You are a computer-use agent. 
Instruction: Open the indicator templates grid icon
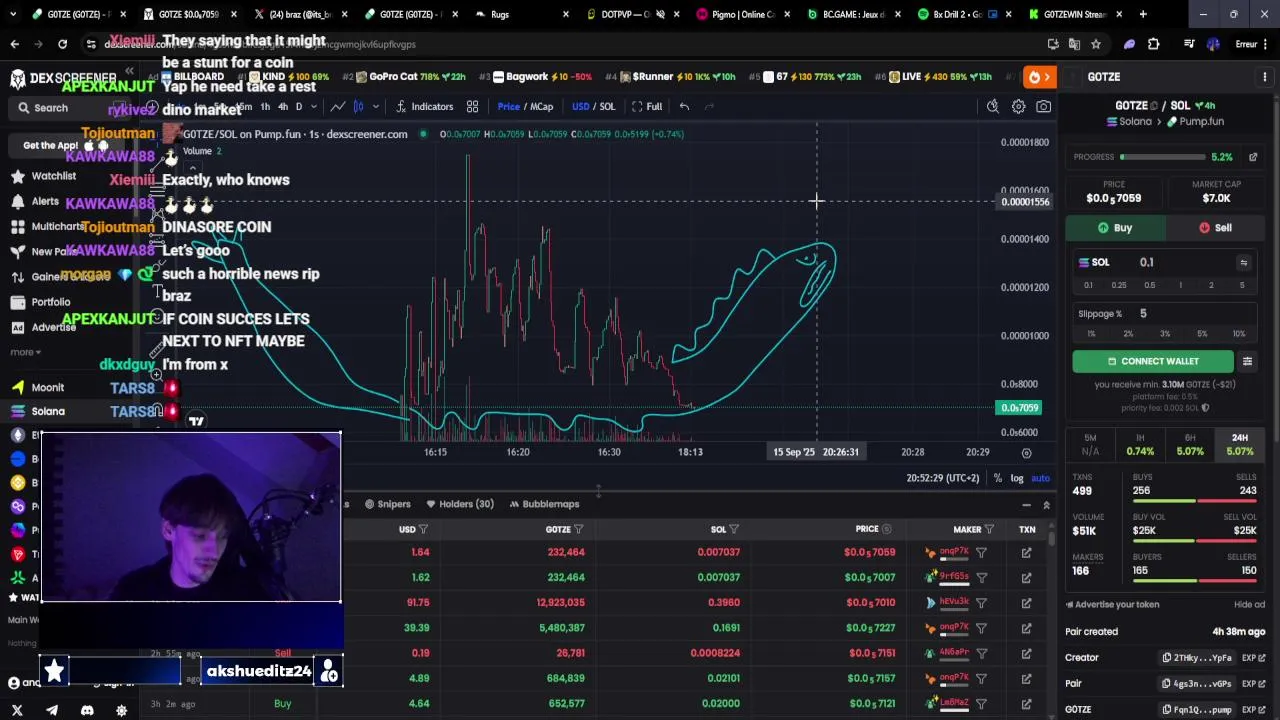472,106
